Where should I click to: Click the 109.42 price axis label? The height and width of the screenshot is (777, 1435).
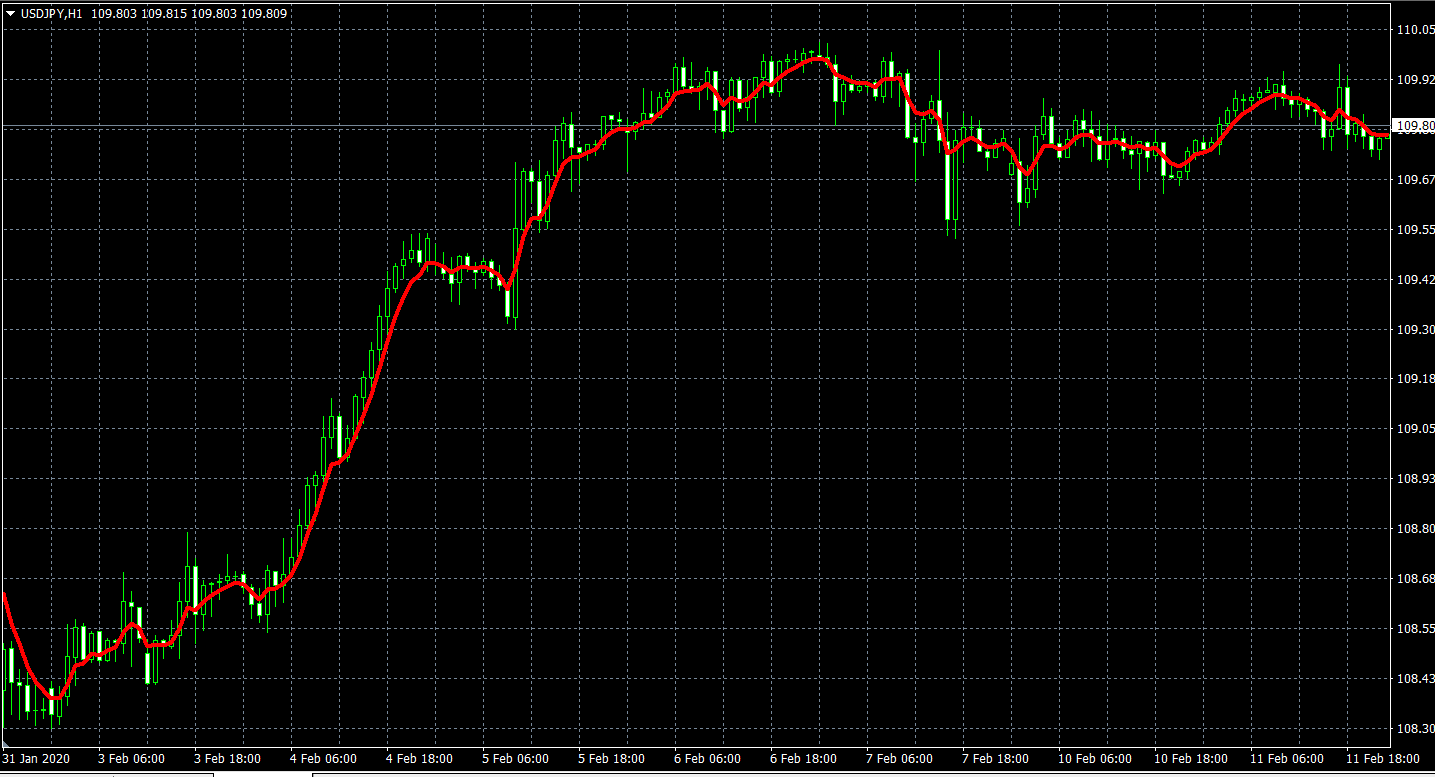pyautogui.click(x=1414, y=280)
